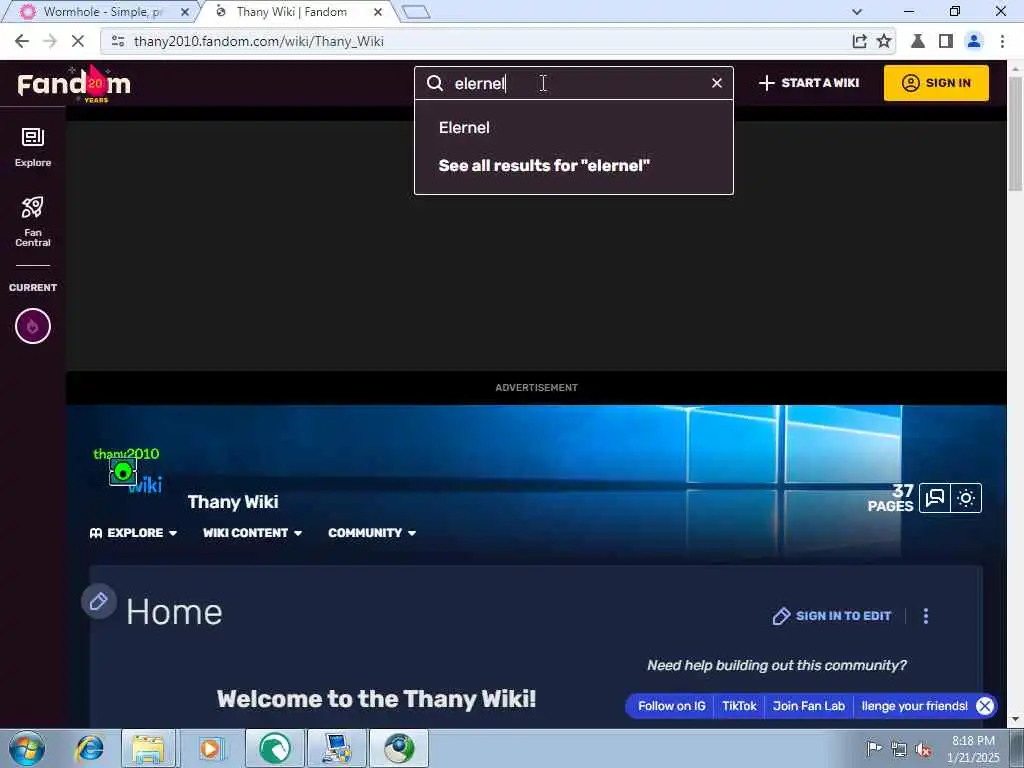Click the network tray icon
Image resolution: width=1024 pixels, height=768 pixels.
pos(899,749)
